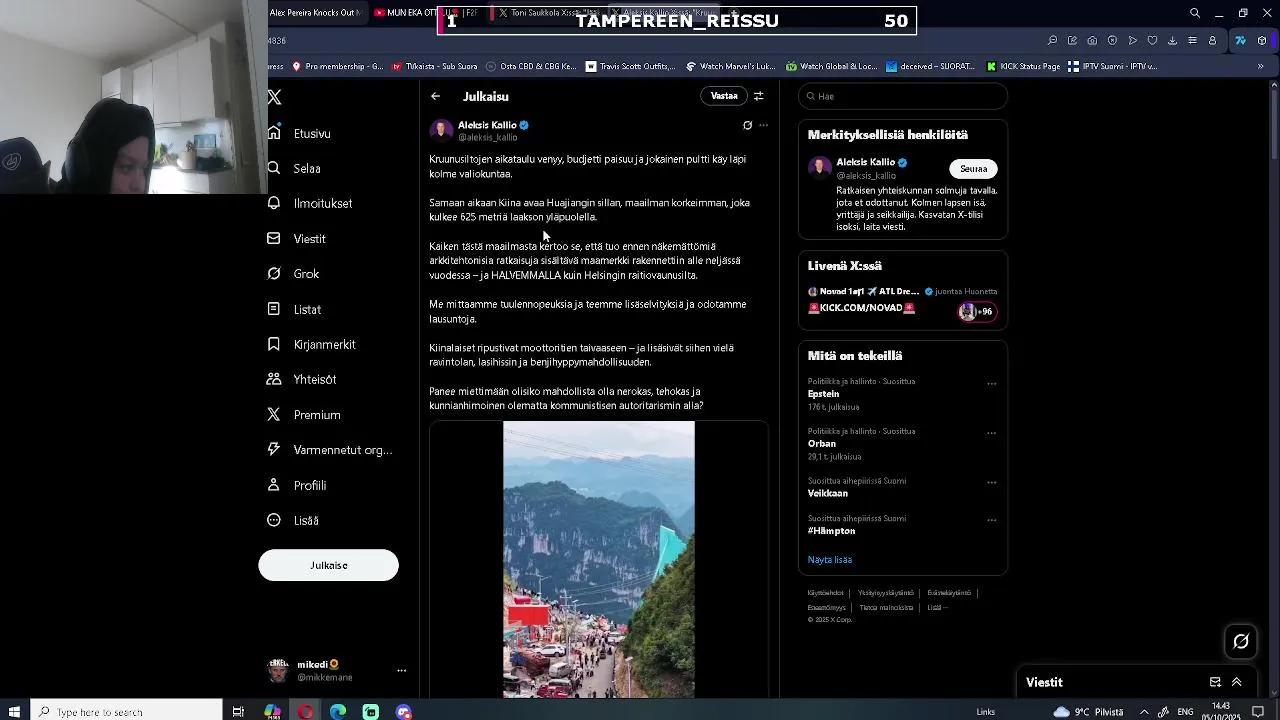The image size is (1280, 720).
Task: Open account menu dots next to mikedi
Action: point(401,670)
